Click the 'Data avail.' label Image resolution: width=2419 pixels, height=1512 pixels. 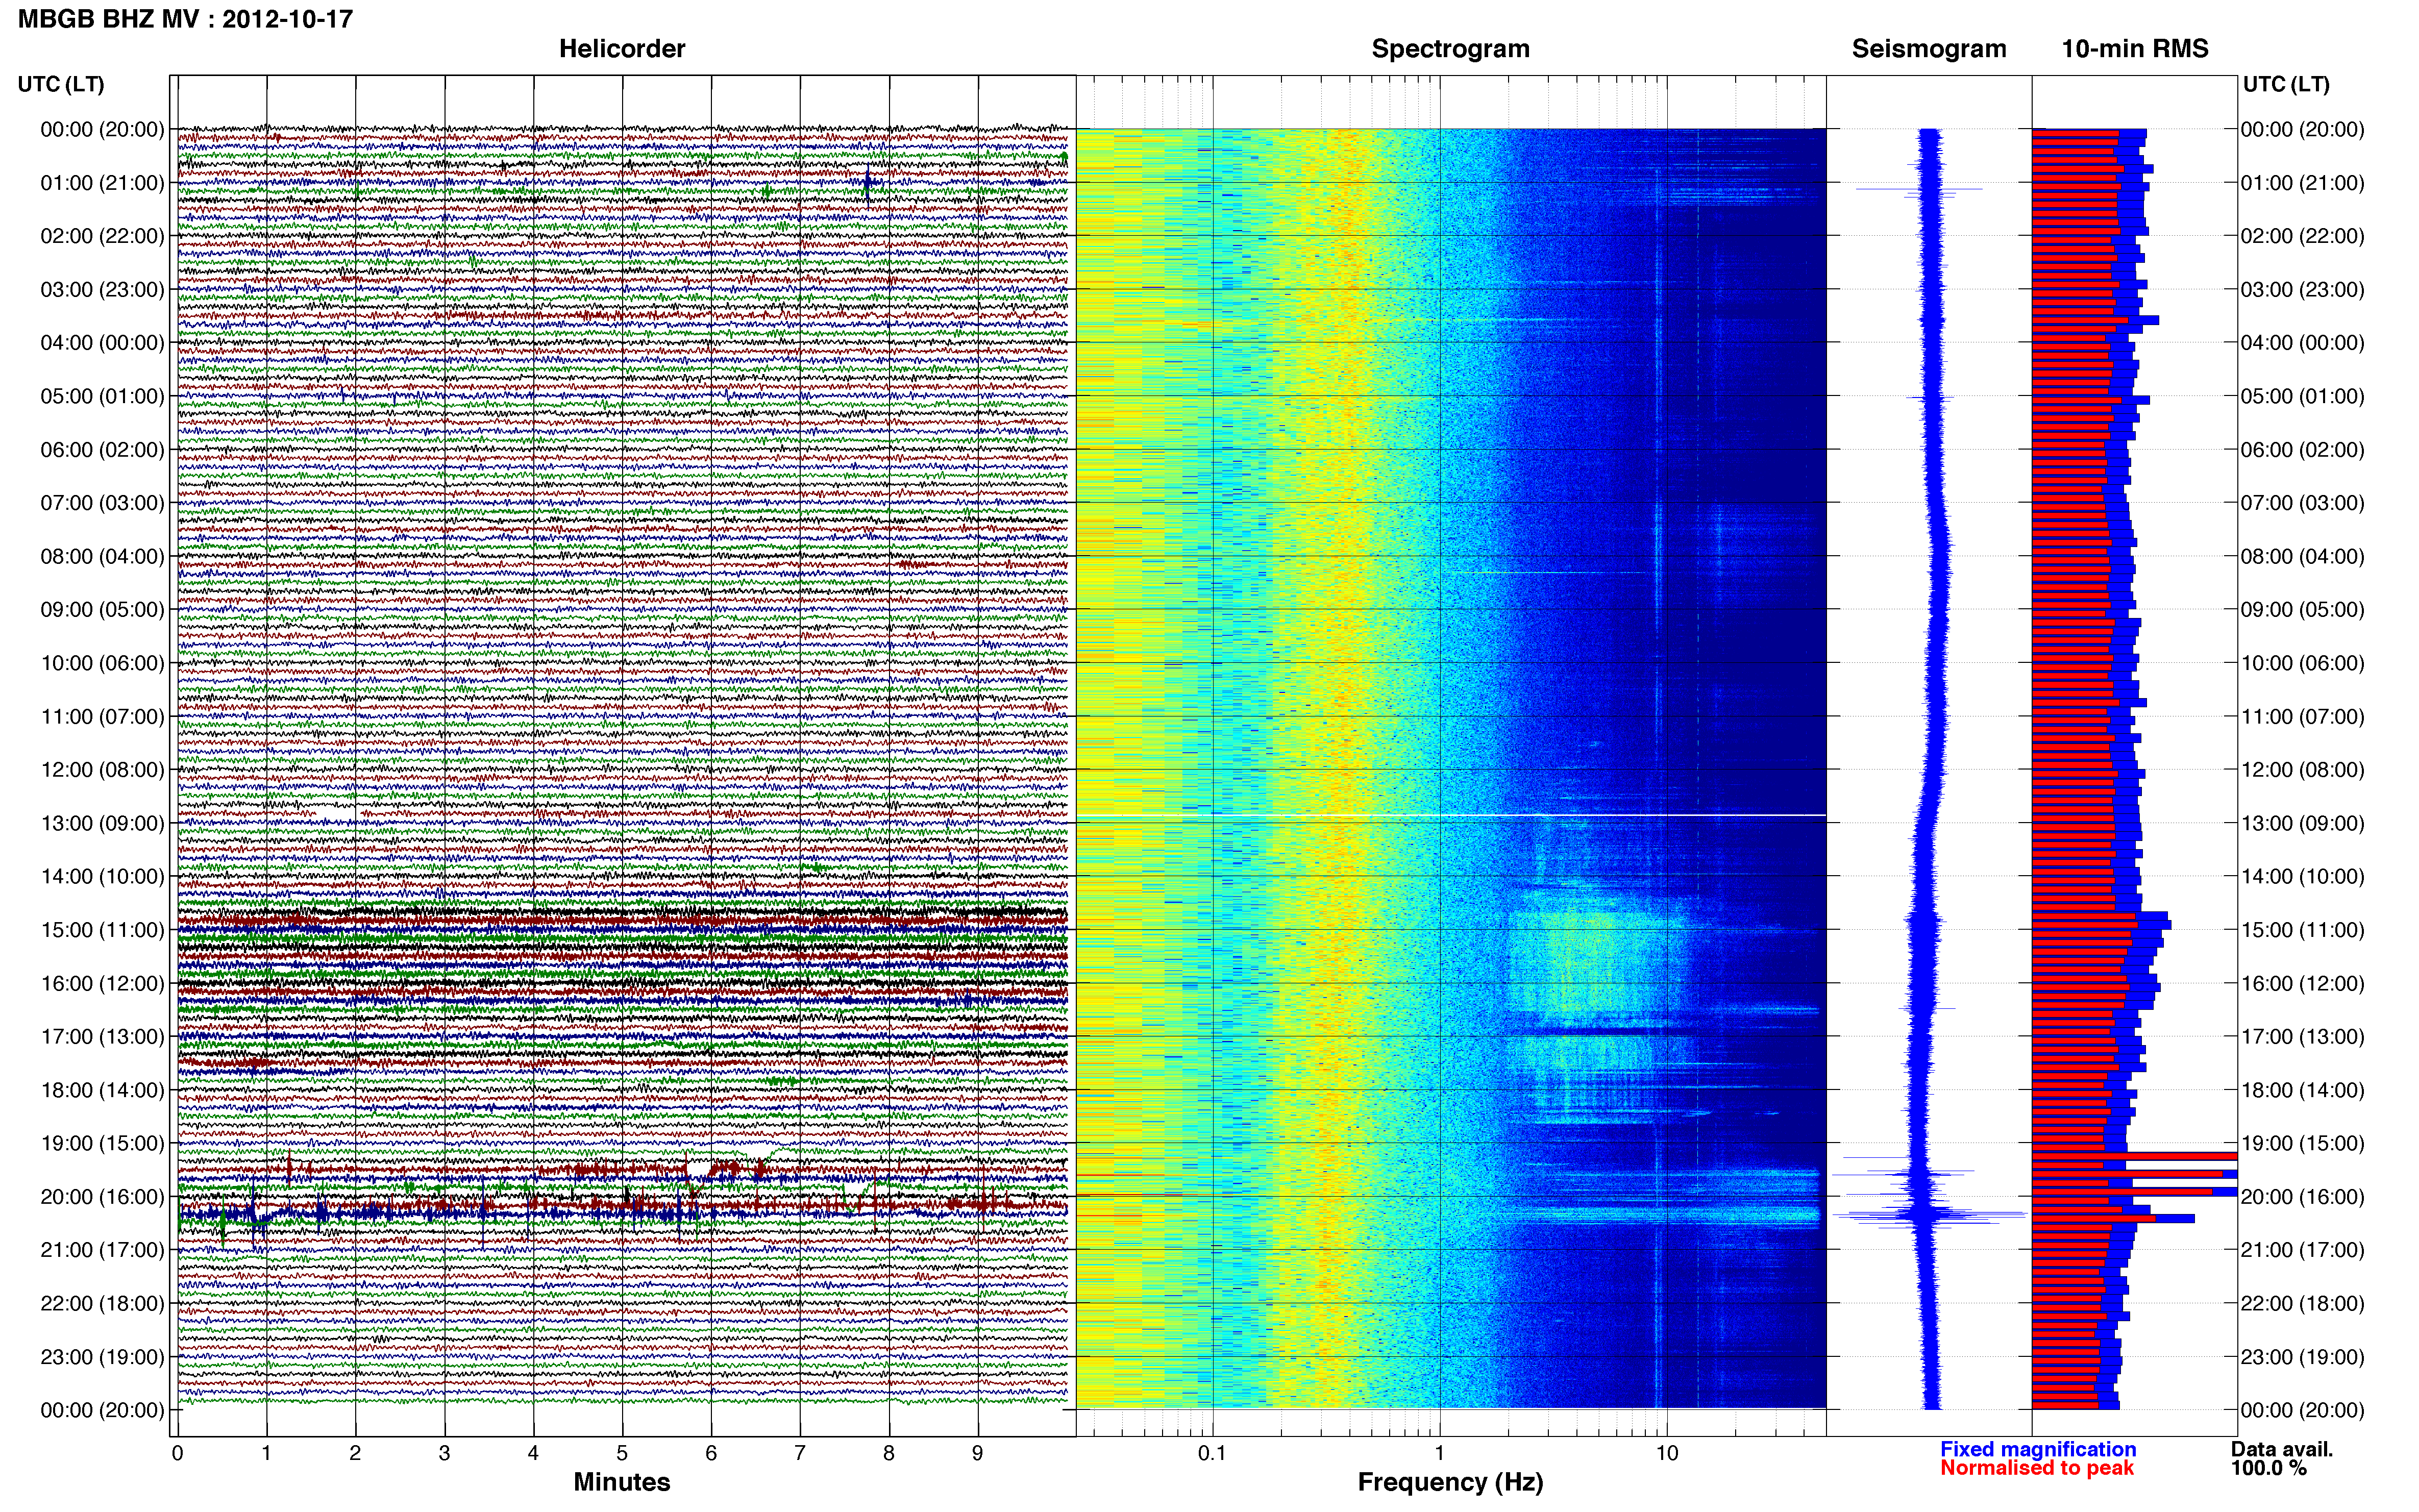coord(2282,1449)
